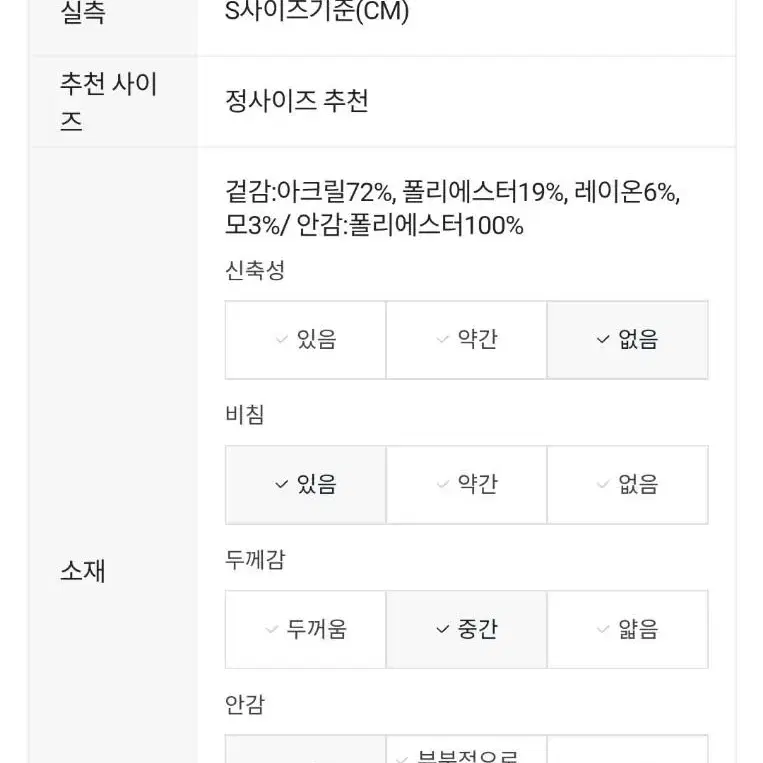Select 있음 option under 신축성
The width and height of the screenshot is (763, 763).
tap(306, 340)
